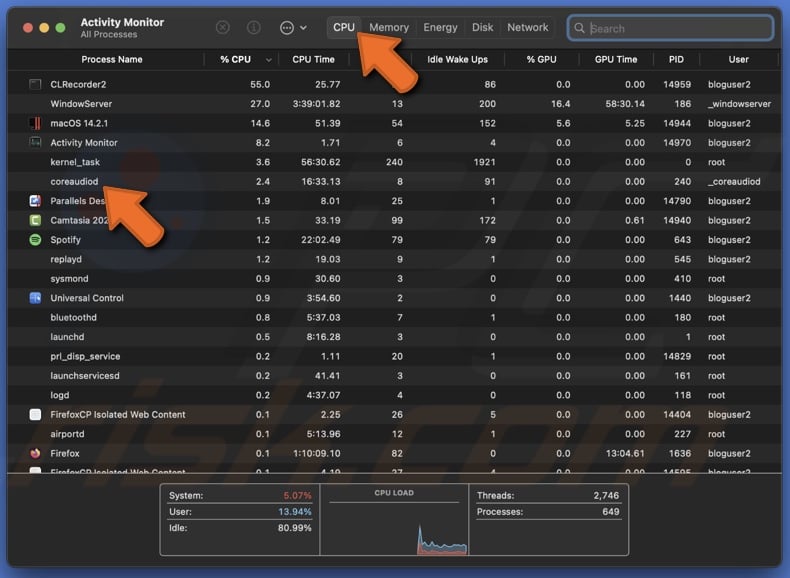
Task: Sort by PID column header
Action: coord(676,59)
